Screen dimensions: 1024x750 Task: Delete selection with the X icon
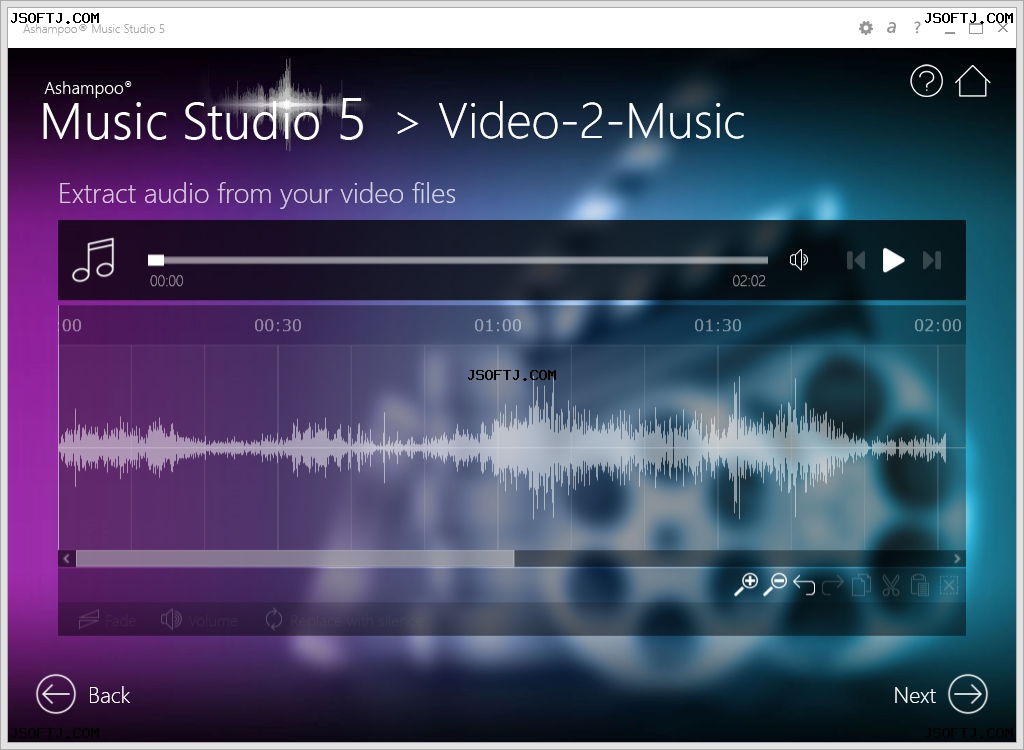(949, 585)
